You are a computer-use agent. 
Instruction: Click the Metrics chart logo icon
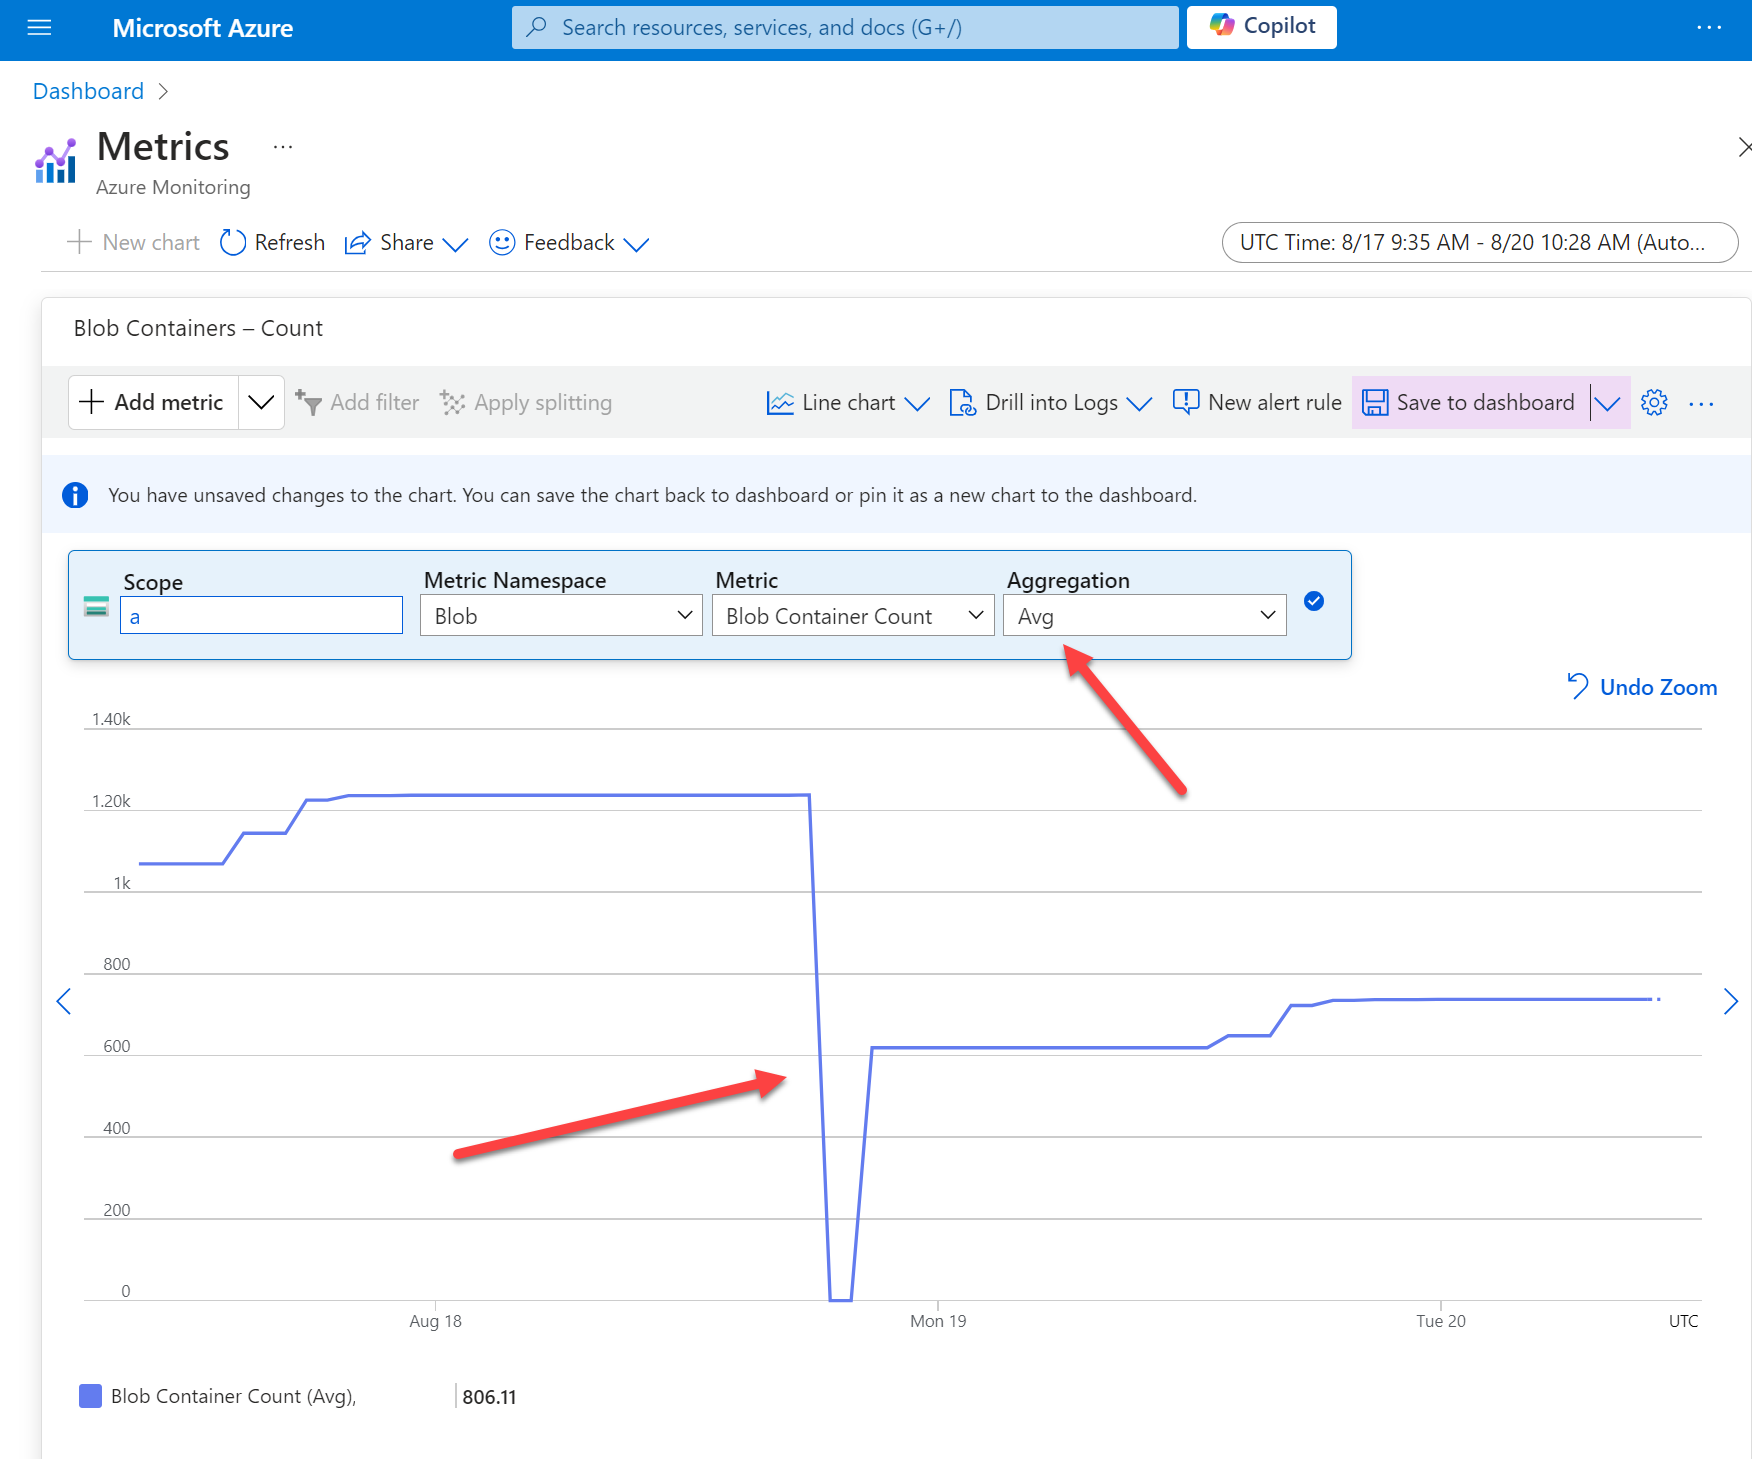[56, 161]
